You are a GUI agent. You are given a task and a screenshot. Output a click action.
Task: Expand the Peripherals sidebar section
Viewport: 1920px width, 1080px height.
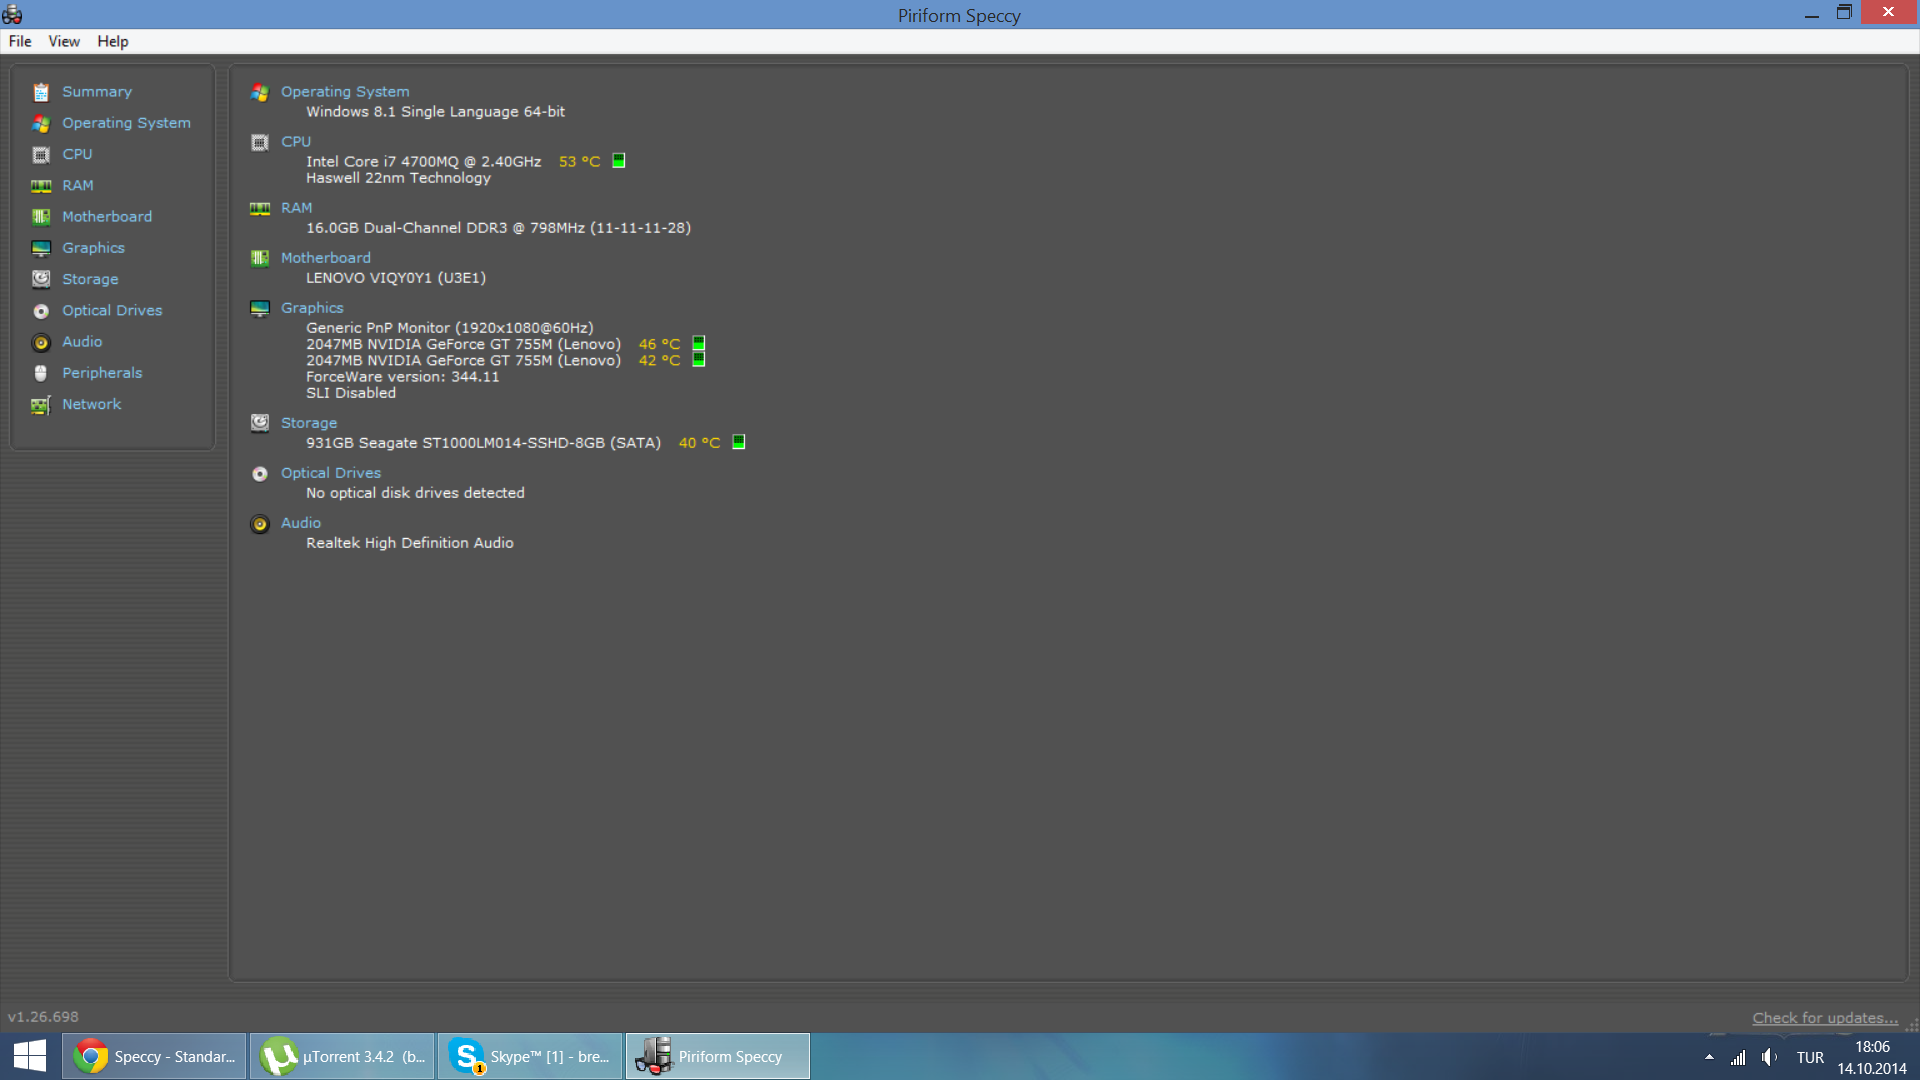coord(100,372)
